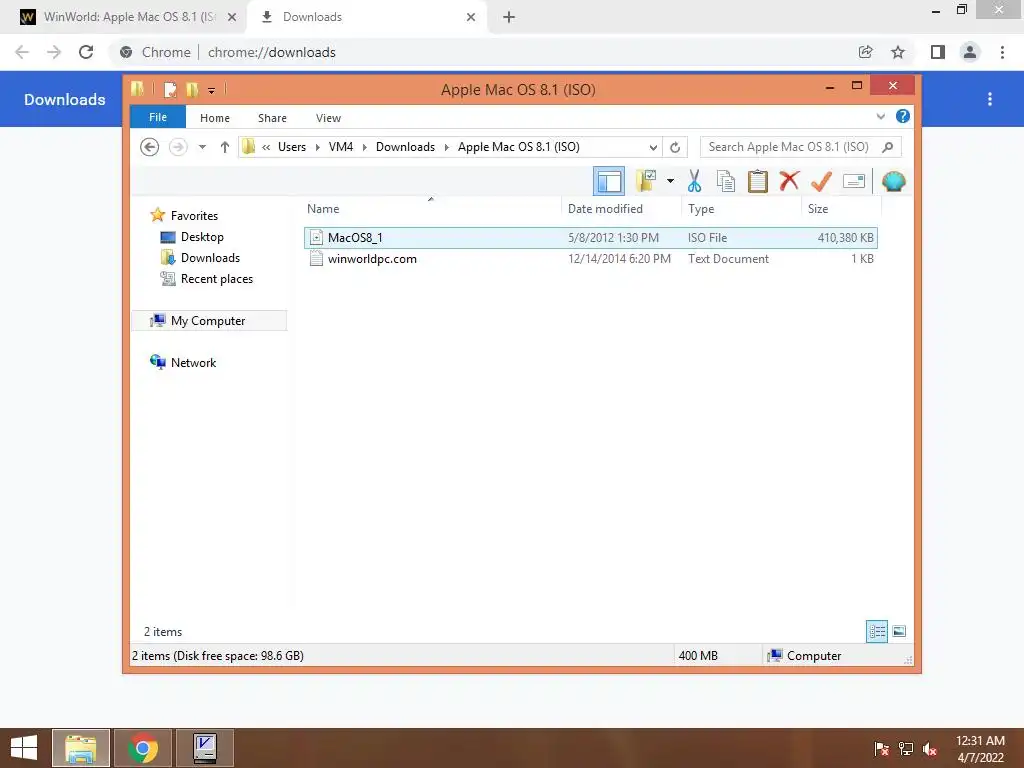Click the Downloads breadcrumb segment

405,147
